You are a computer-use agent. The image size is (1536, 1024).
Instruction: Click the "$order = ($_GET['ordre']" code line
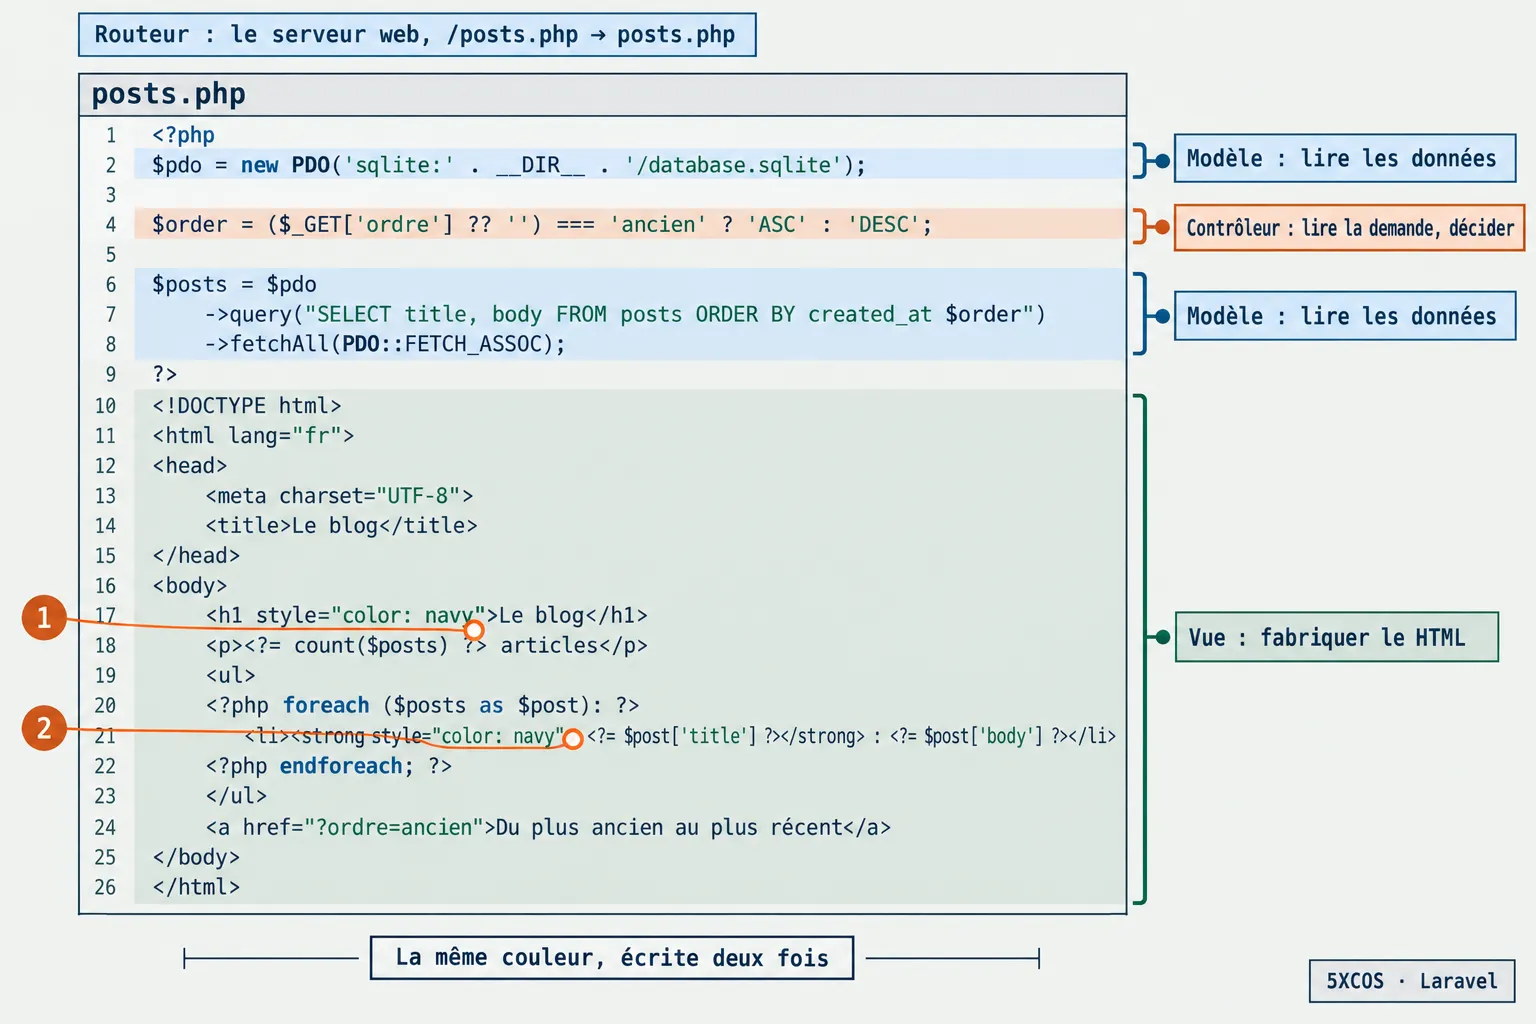coord(542,224)
